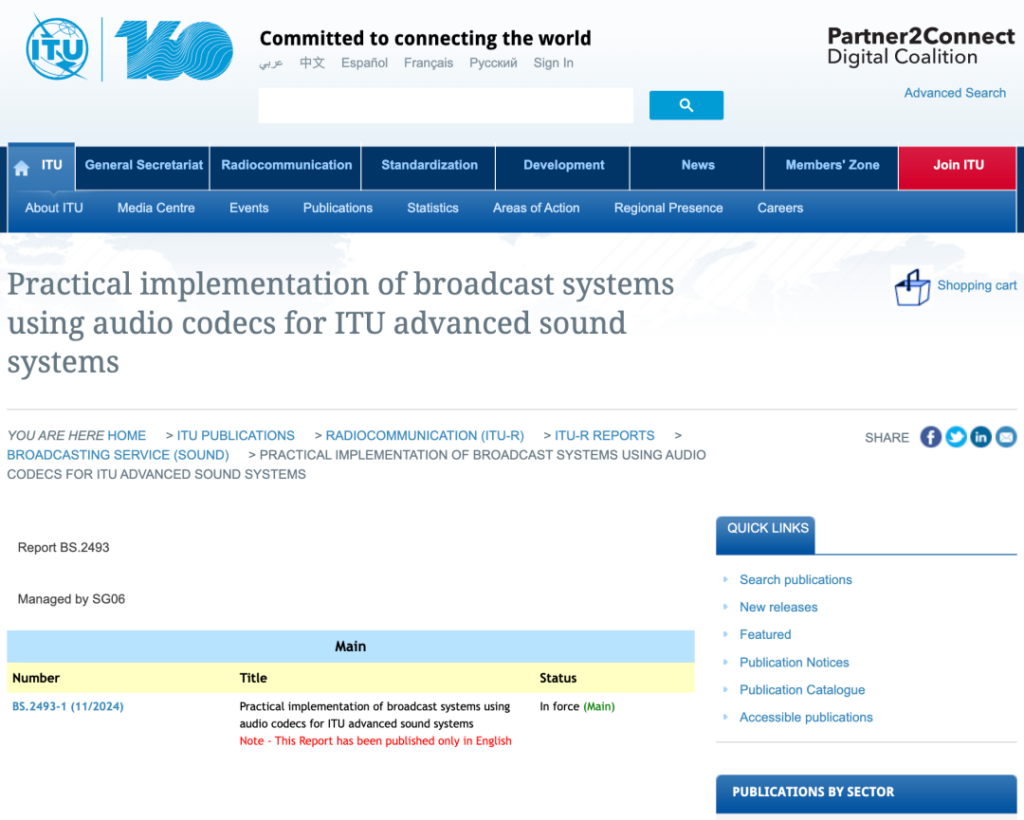The height and width of the screenshot is (820, 1024).
Task: Open Featured quick link
Action: [765, 635]
